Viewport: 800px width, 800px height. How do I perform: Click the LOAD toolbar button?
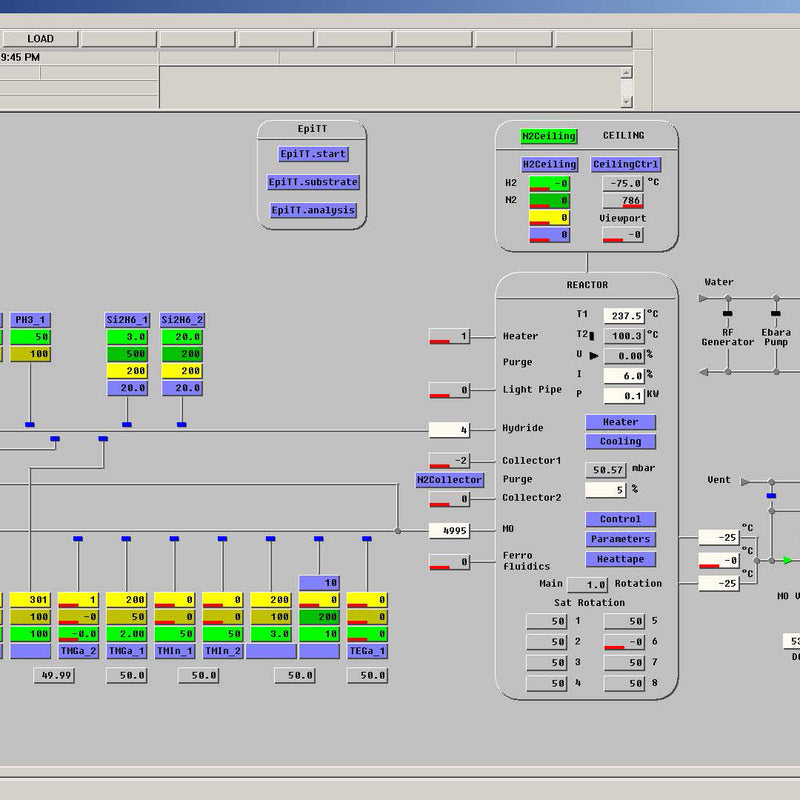click(x=40, y=39)
